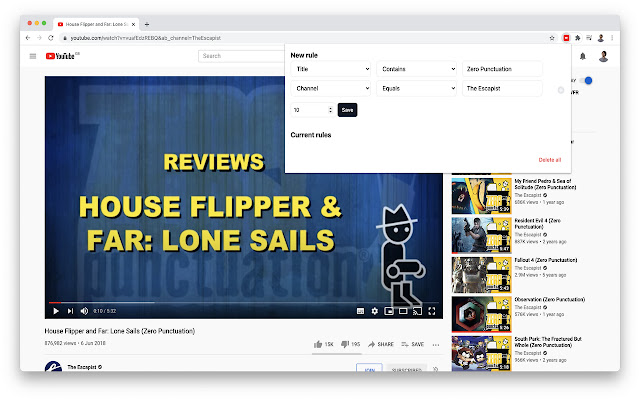Select the House Flipper YouTube tab
Image resolution: width=640 pixels, height=400 pixels.
(96, 24)
